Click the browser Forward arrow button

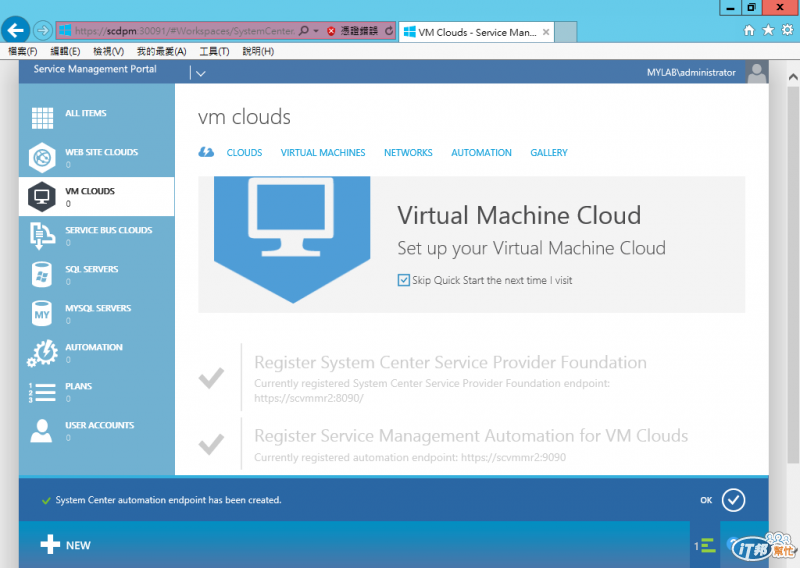point(43,31)
